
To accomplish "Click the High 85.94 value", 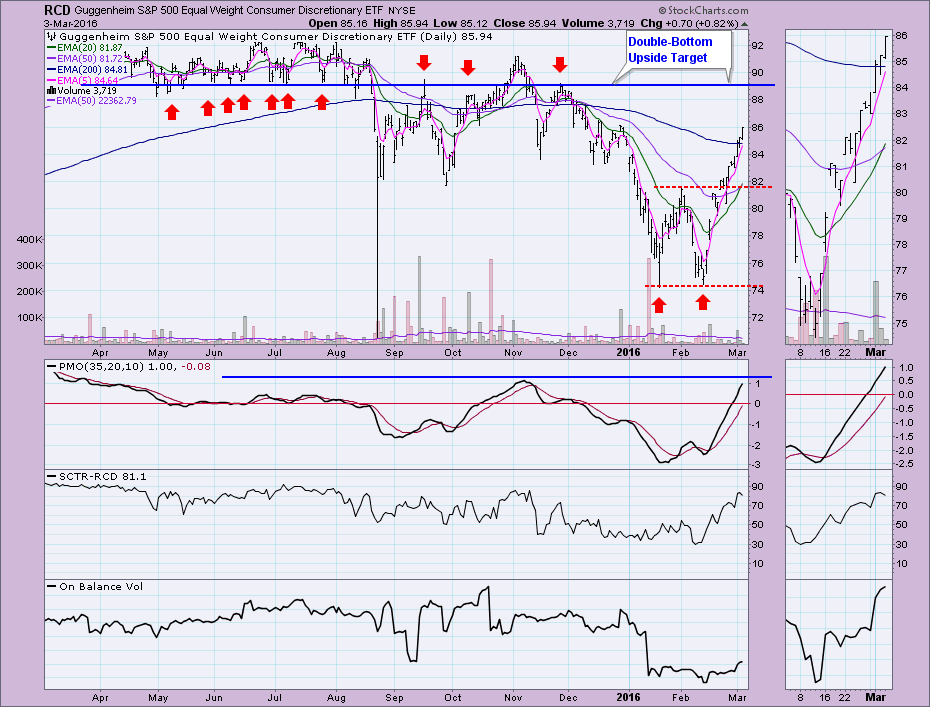I will pos(399,24).
